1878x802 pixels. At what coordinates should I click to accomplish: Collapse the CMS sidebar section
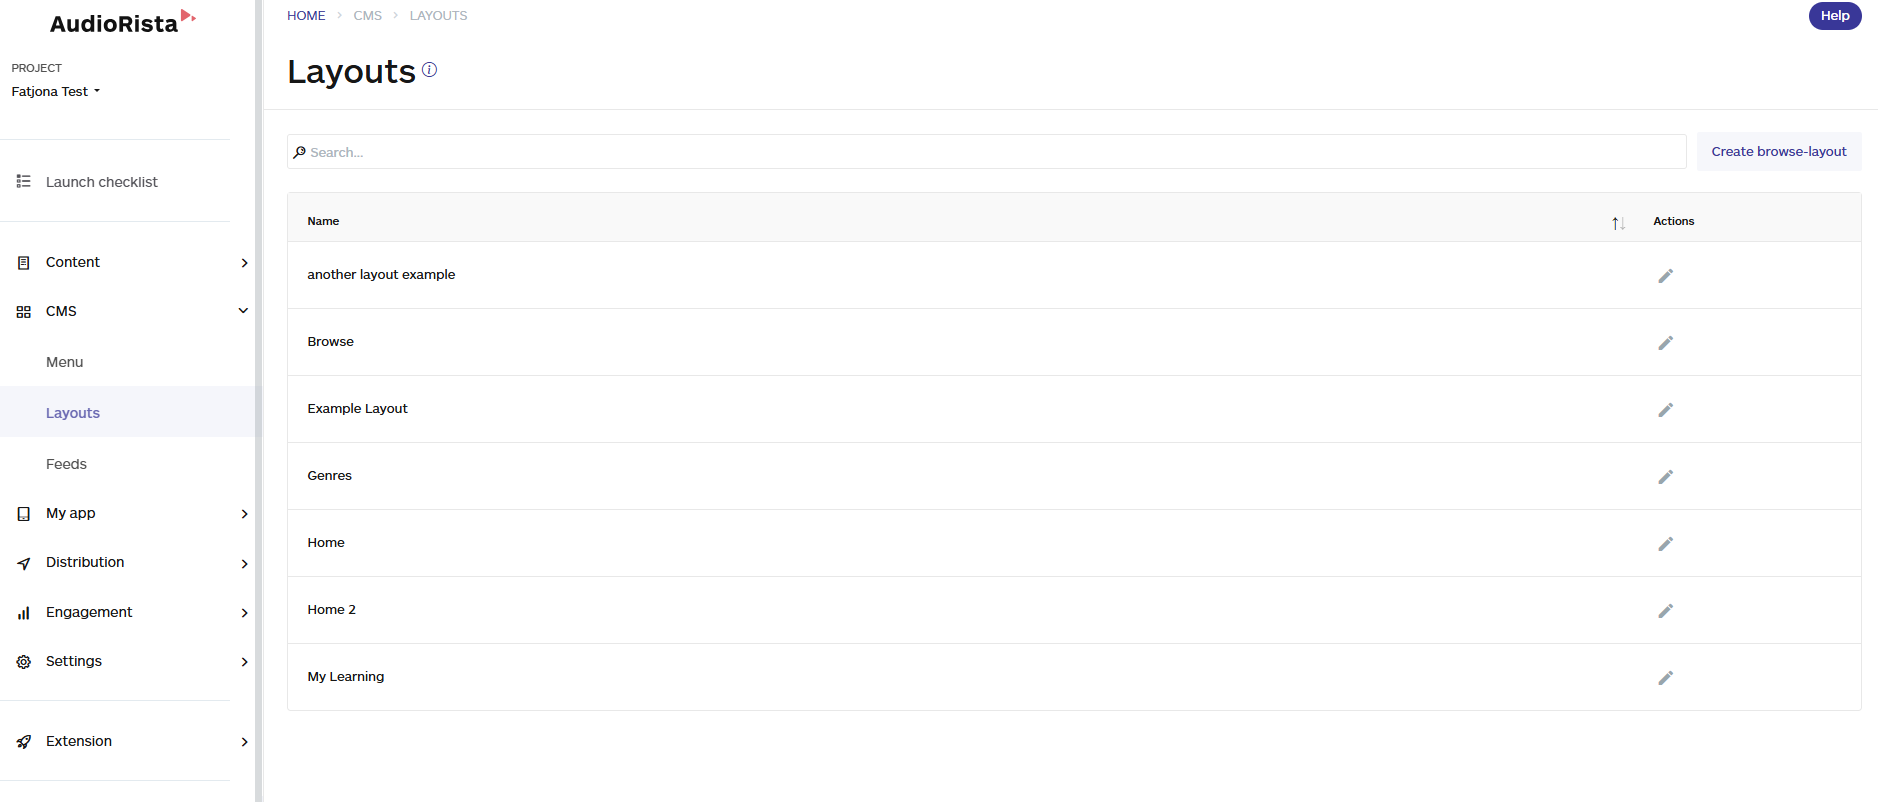click(x=128, y=311)
